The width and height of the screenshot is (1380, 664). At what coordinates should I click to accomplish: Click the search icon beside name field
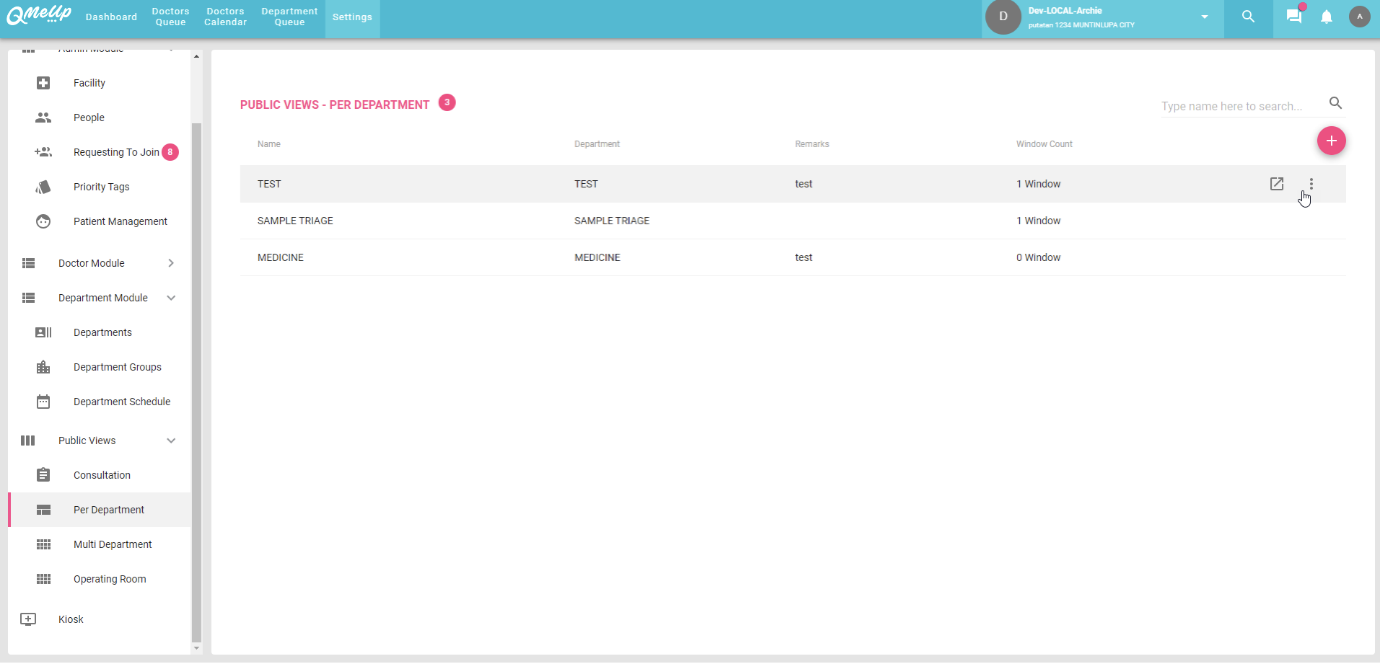(1335, 103)
